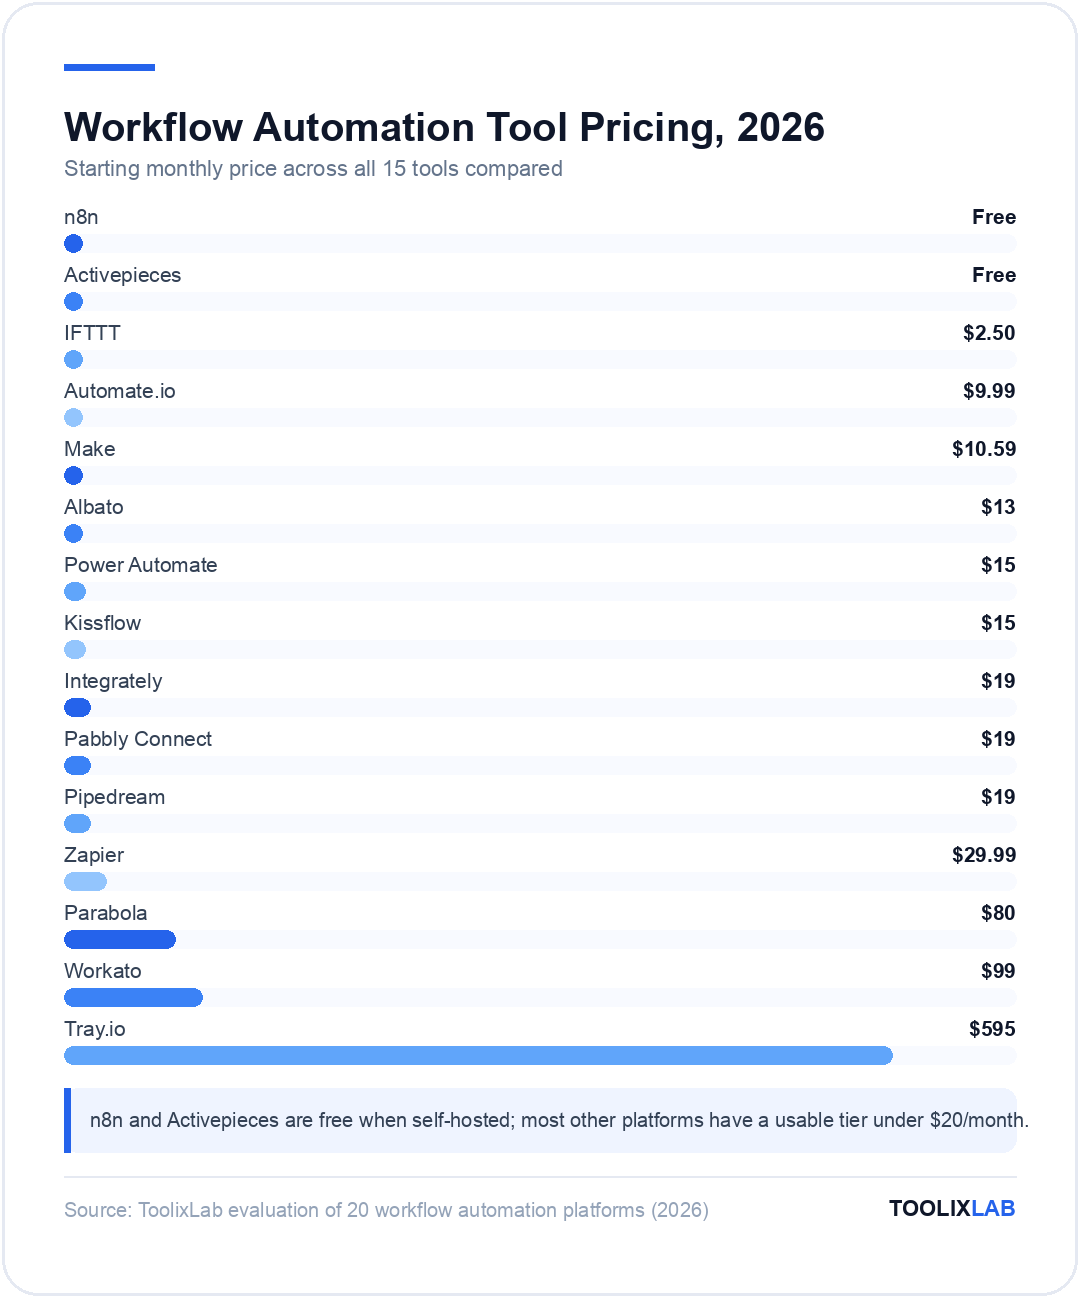Select the Parabola label

(x=106, y=913)
